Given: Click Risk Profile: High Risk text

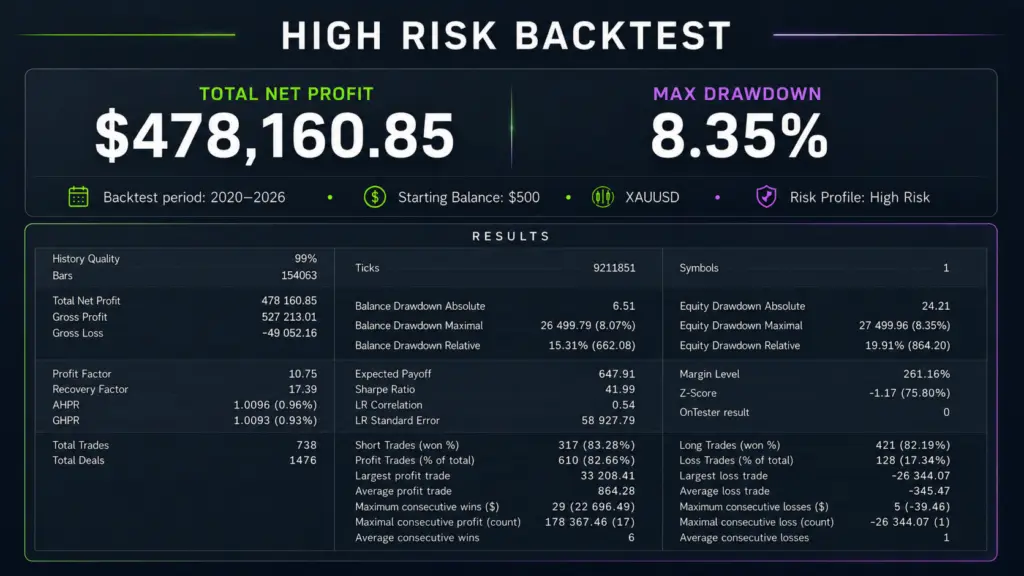Looking at the screenshot, I should [x=859, y=197].
